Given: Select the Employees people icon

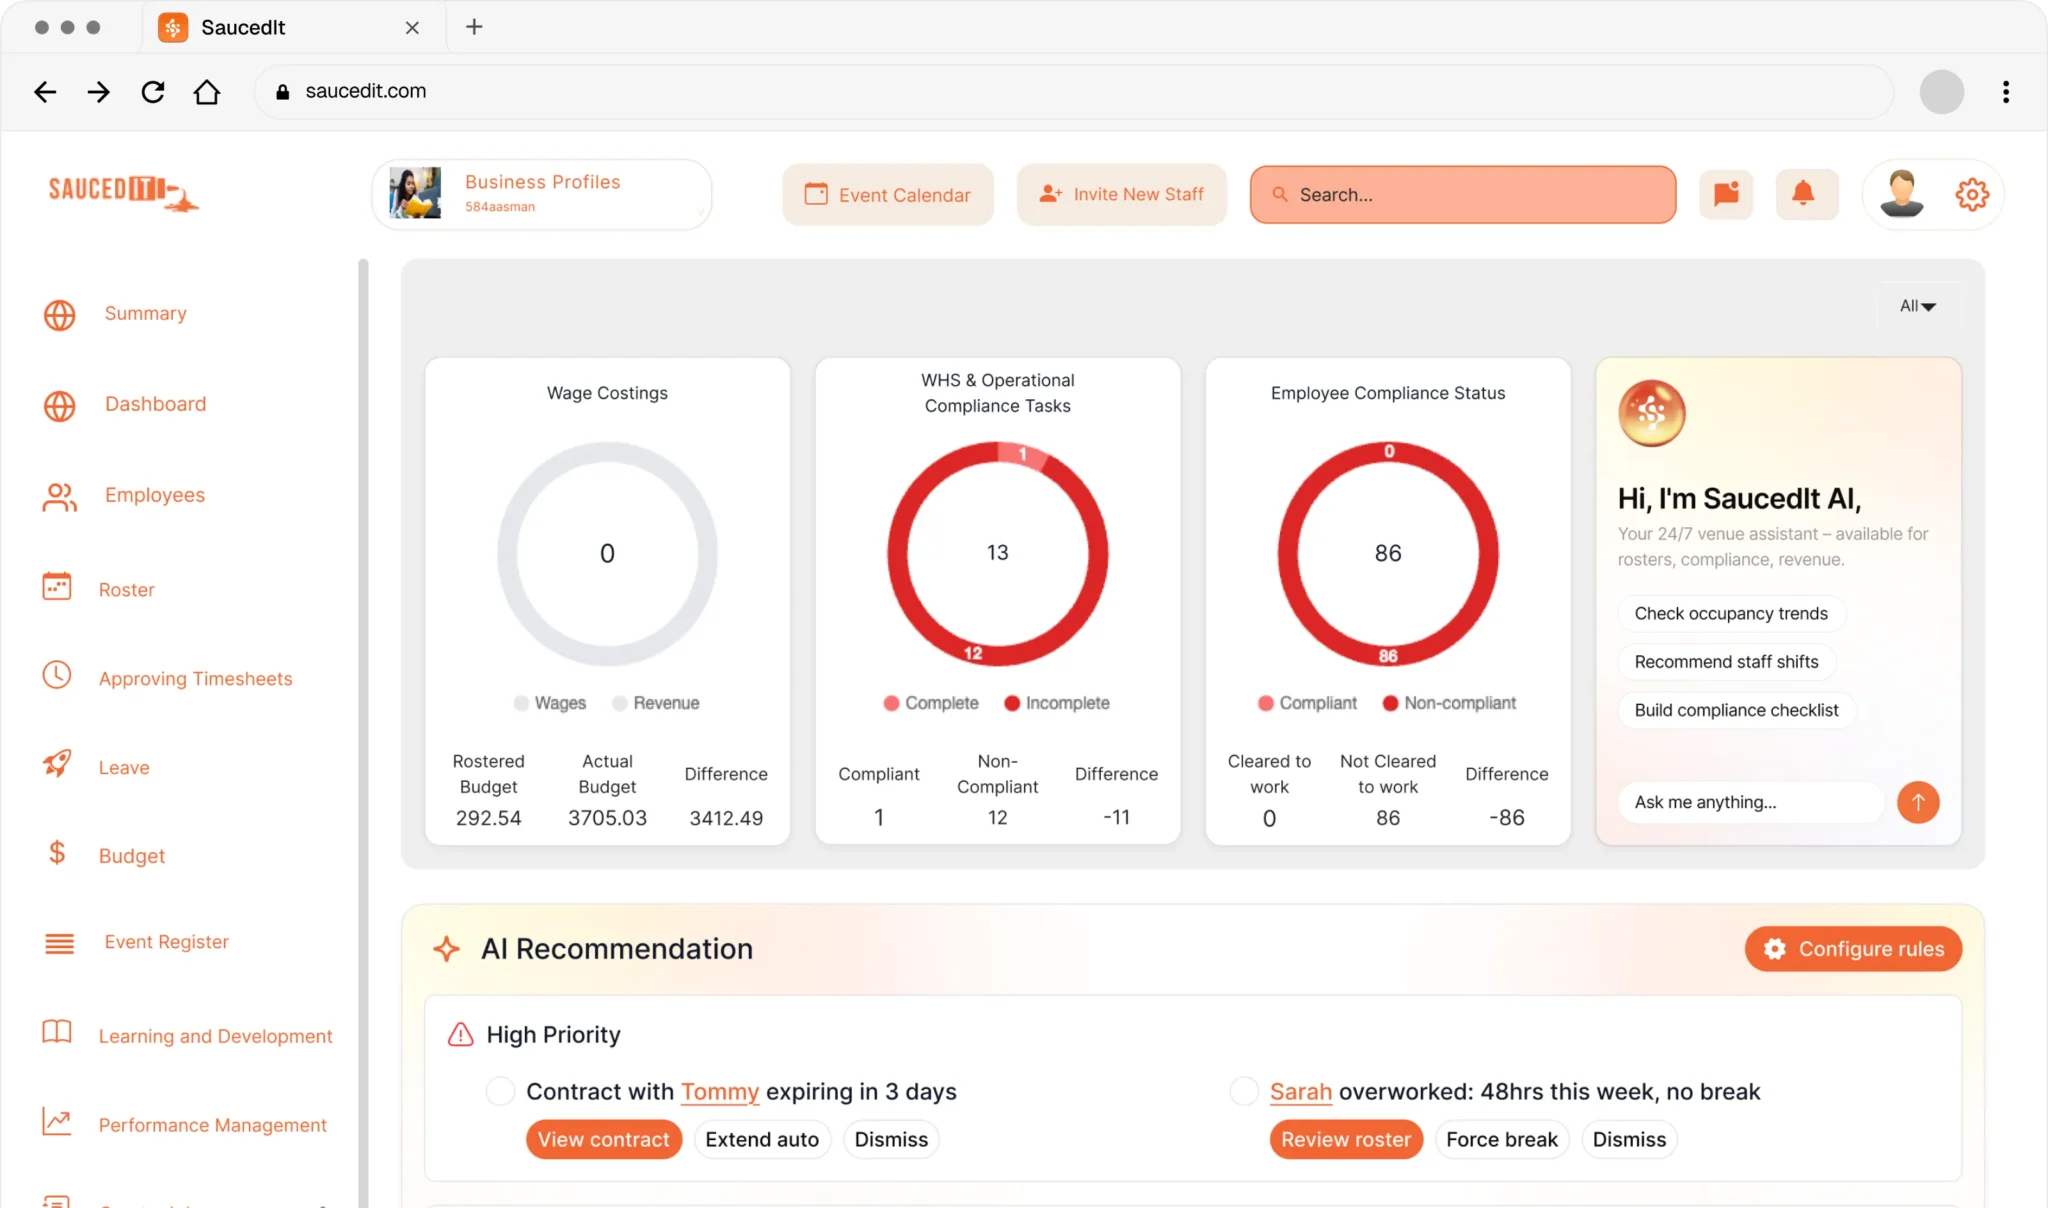Looking at the screenshot, I should 60,497.
